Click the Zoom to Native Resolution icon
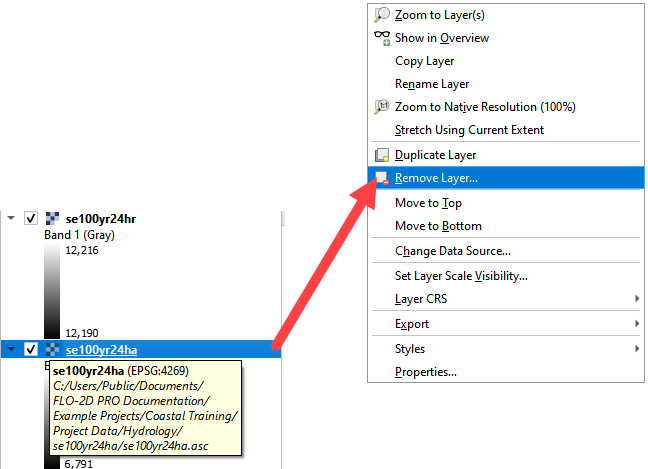The width and height of the screenshot is (648, 469). (x=381, y=107)
